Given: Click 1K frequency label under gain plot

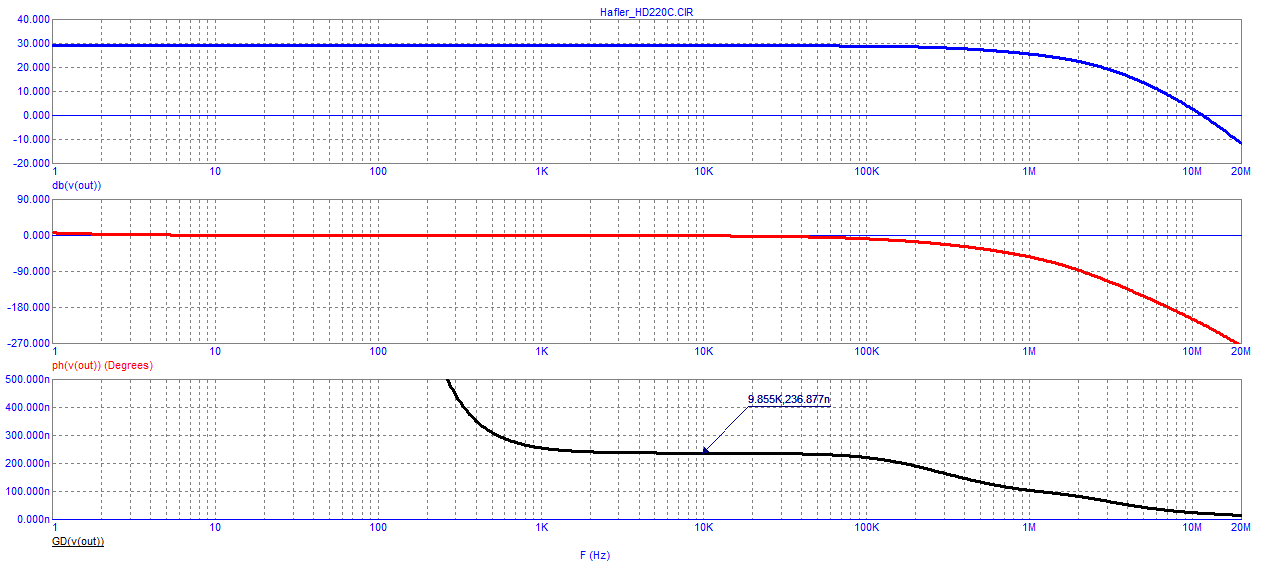Looking at the screenshot, I should point(541,172).
